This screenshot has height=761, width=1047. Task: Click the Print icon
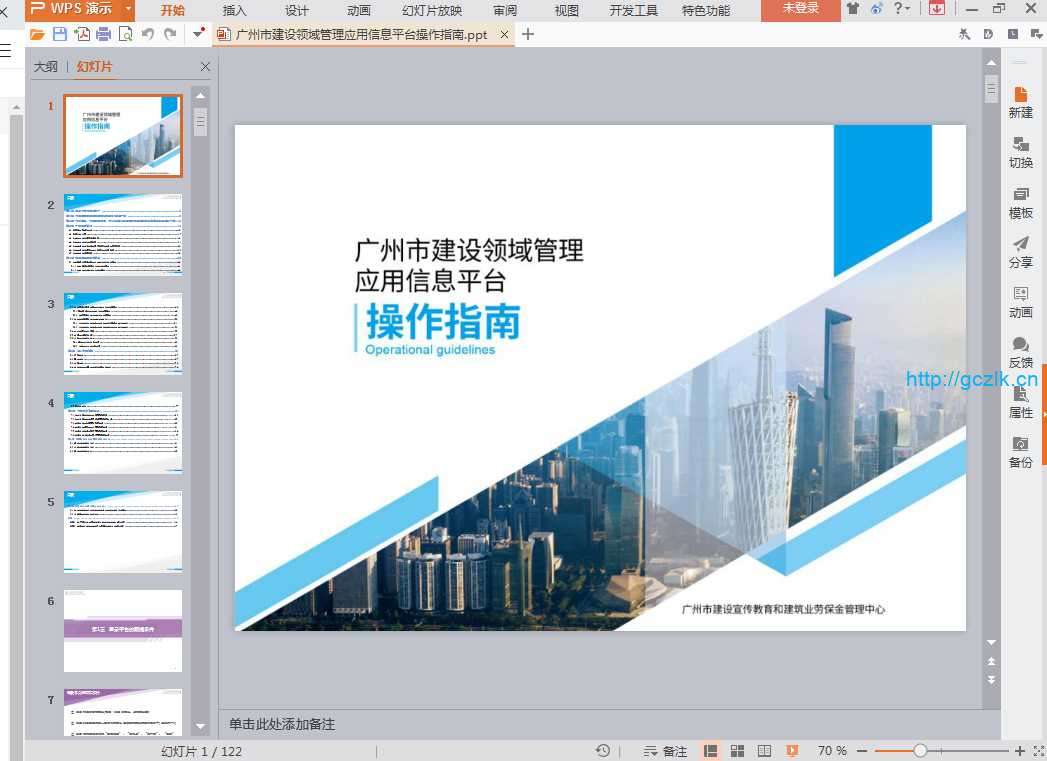(104, 34)
